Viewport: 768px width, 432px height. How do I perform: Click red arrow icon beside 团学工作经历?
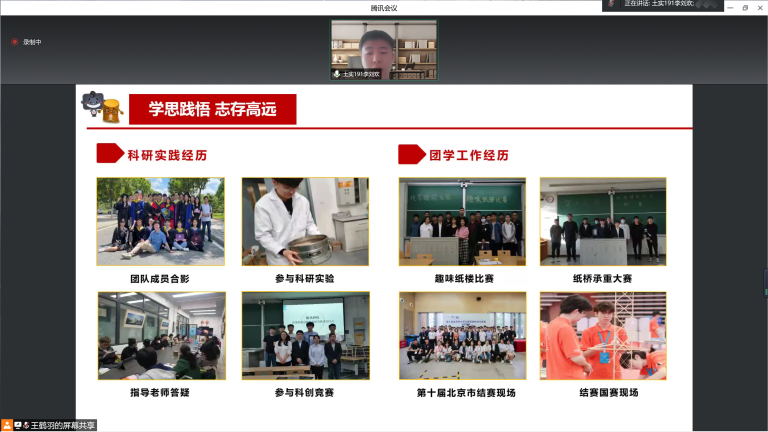[x=411, y=155]
